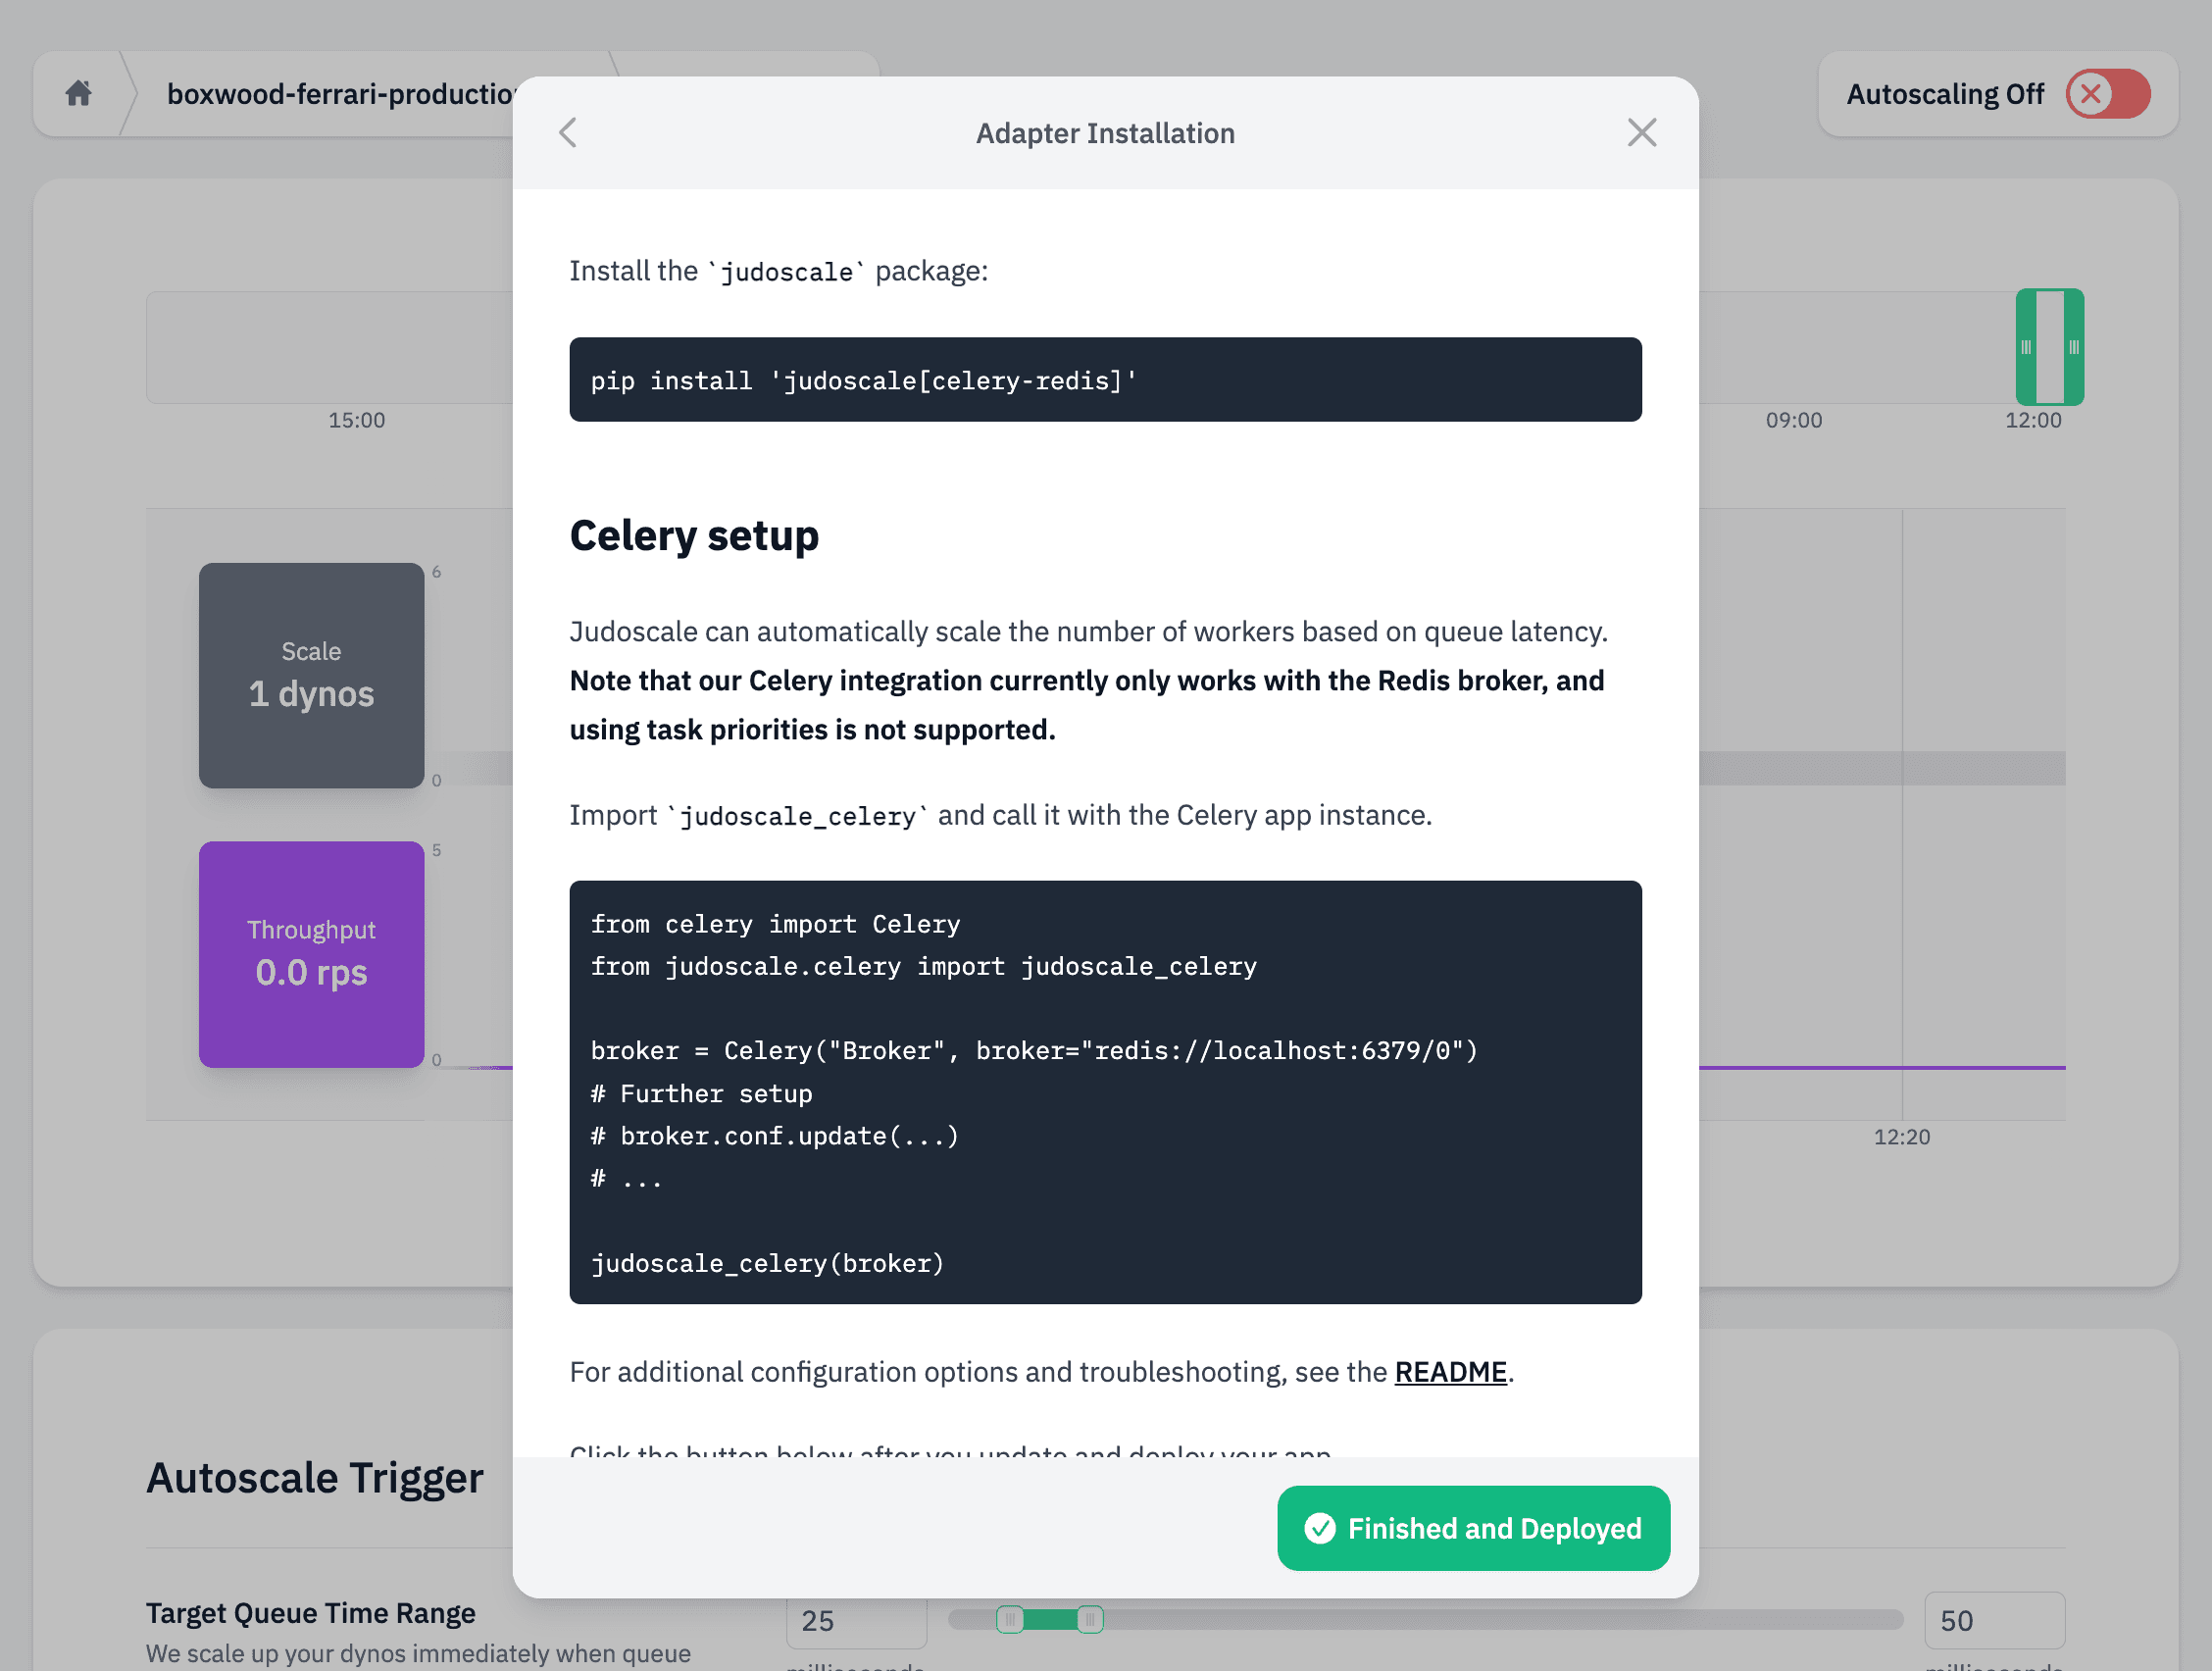Click the checkmark icon in Finished and Deployed

coord(1322,1528)
